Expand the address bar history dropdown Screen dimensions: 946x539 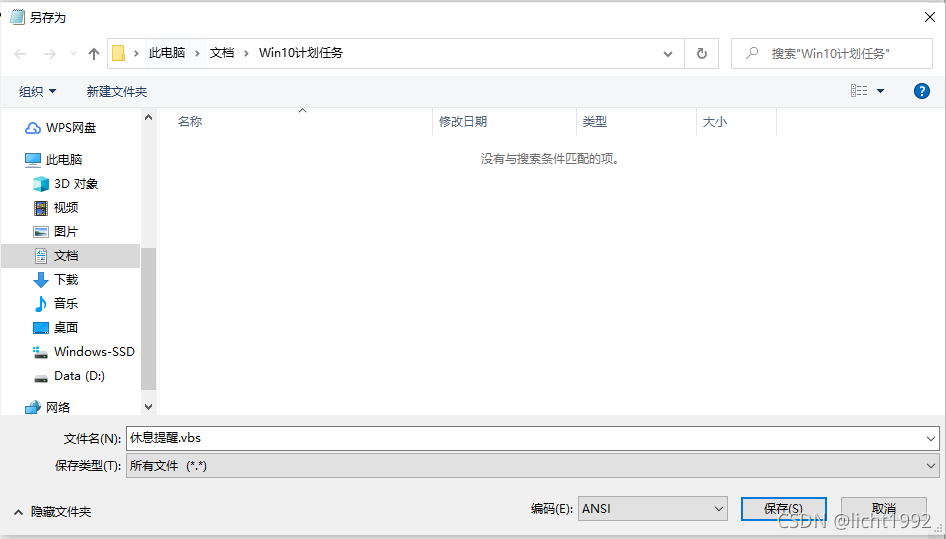(668, 54)
